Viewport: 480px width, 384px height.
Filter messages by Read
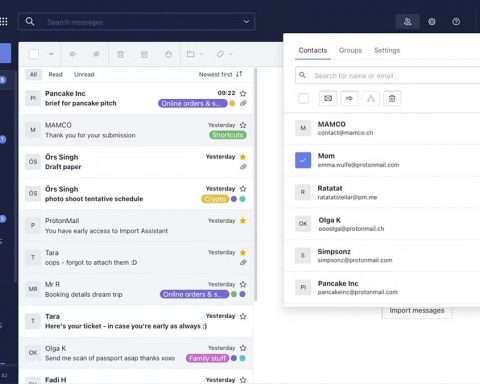pos(55,74)
